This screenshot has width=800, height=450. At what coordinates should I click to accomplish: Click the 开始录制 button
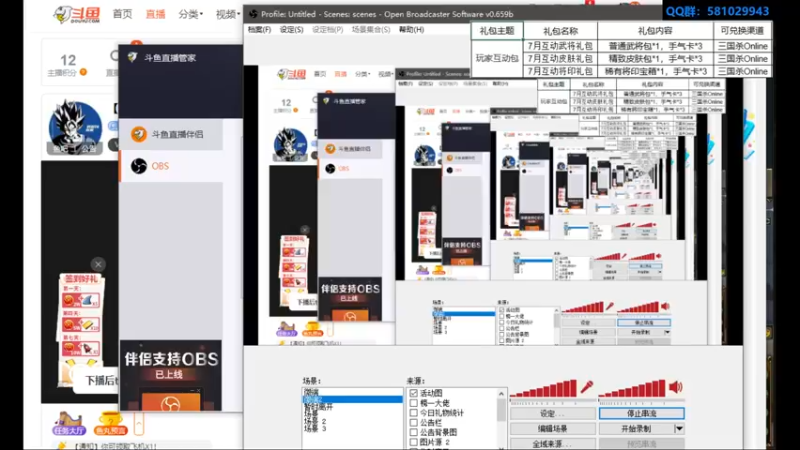pyautogui.click(x=636, y=429)
